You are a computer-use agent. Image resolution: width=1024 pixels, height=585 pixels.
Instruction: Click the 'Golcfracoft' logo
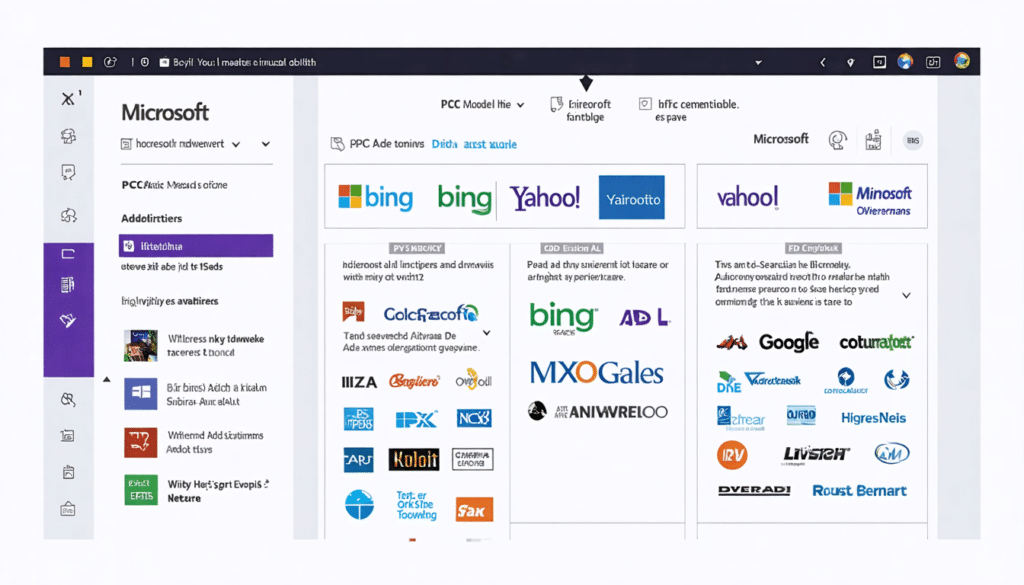(430, 314)
